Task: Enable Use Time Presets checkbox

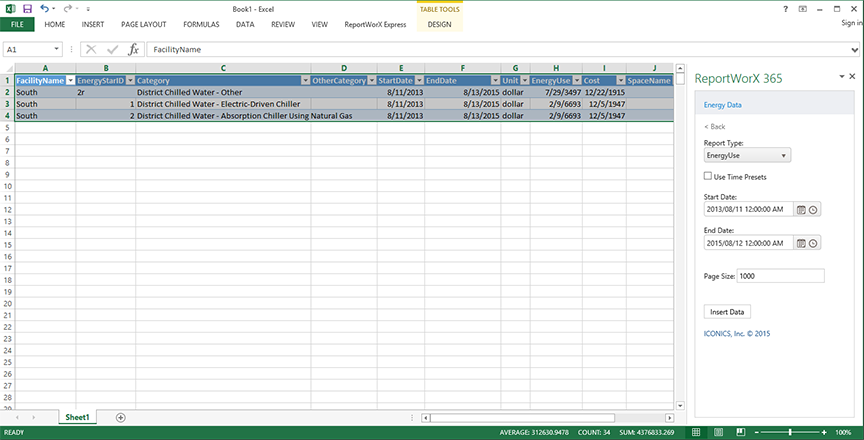Action: pyautogui.click(x=708, y=176)
